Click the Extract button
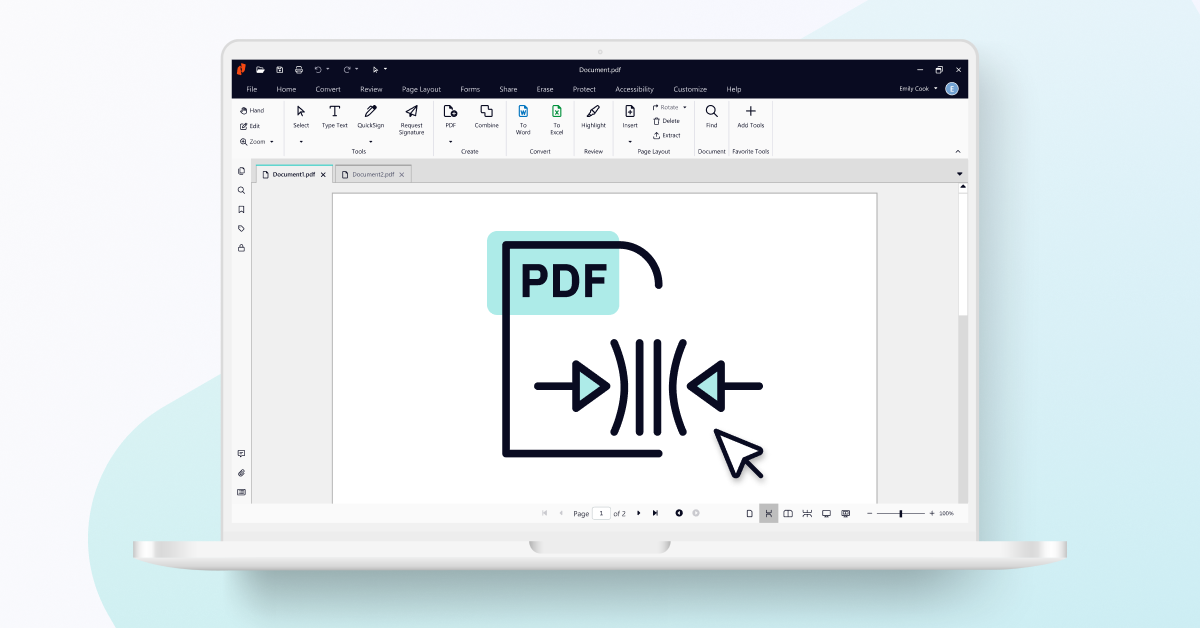Viewport: 1200px width, 628px height. [667, 135]
